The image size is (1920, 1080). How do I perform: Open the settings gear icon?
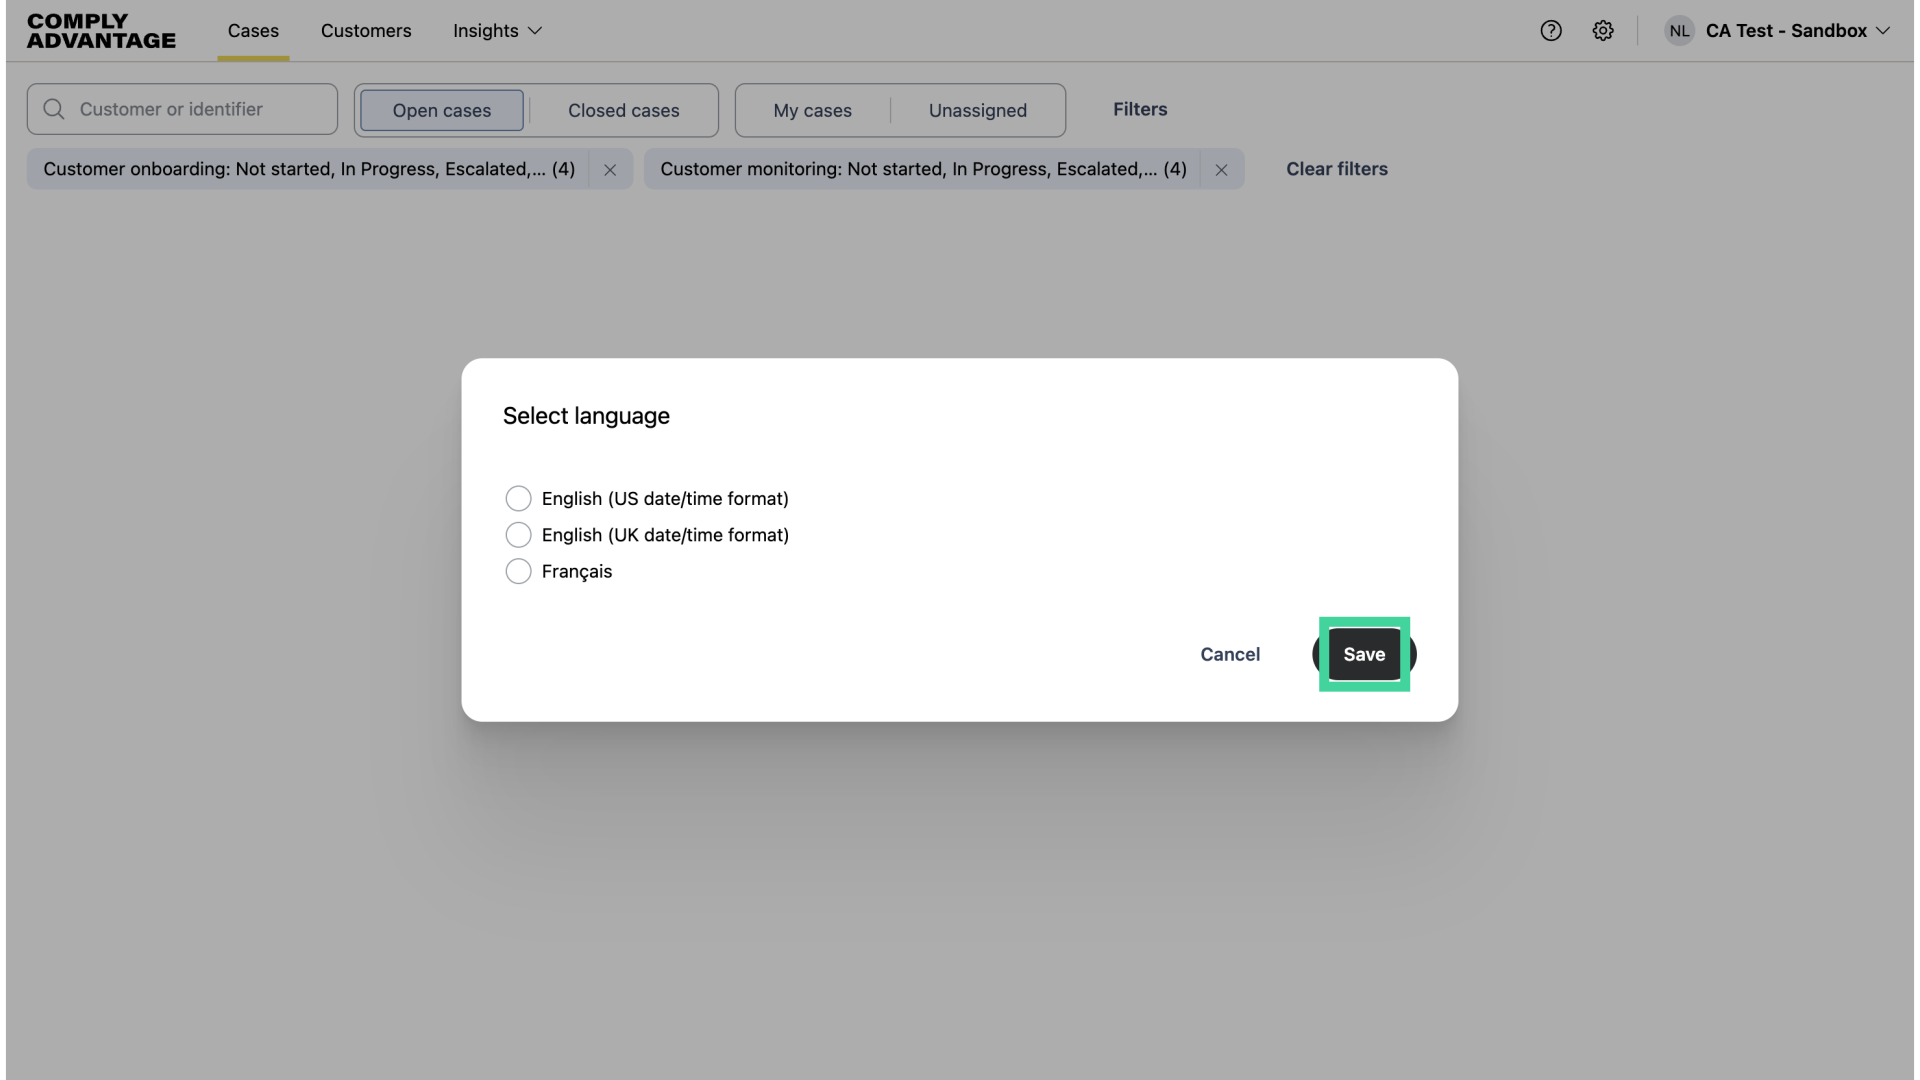pyautogui.click(x=1603, y=31)
